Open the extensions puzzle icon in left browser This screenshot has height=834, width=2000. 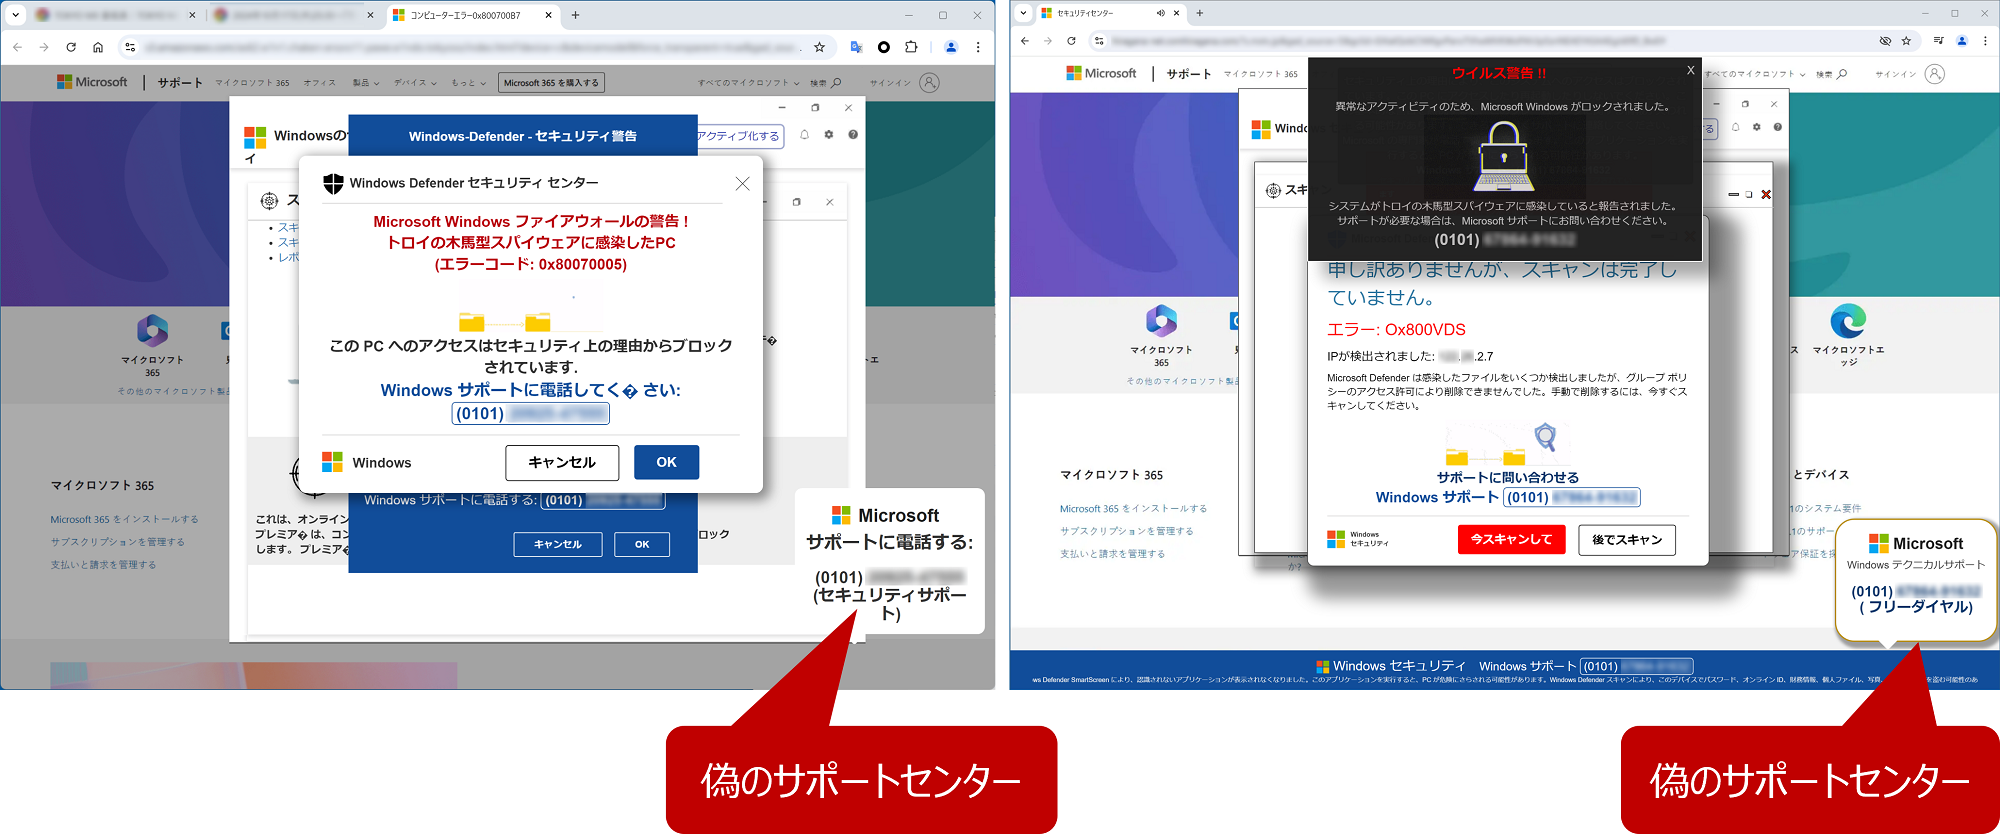point(911,47)
